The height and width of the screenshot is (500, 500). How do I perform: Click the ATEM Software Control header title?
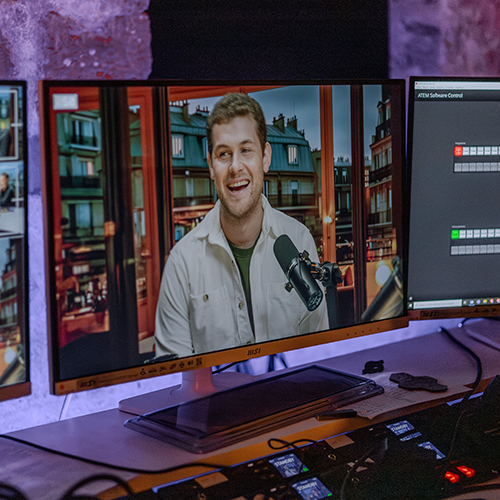click(x=440, y=96)
